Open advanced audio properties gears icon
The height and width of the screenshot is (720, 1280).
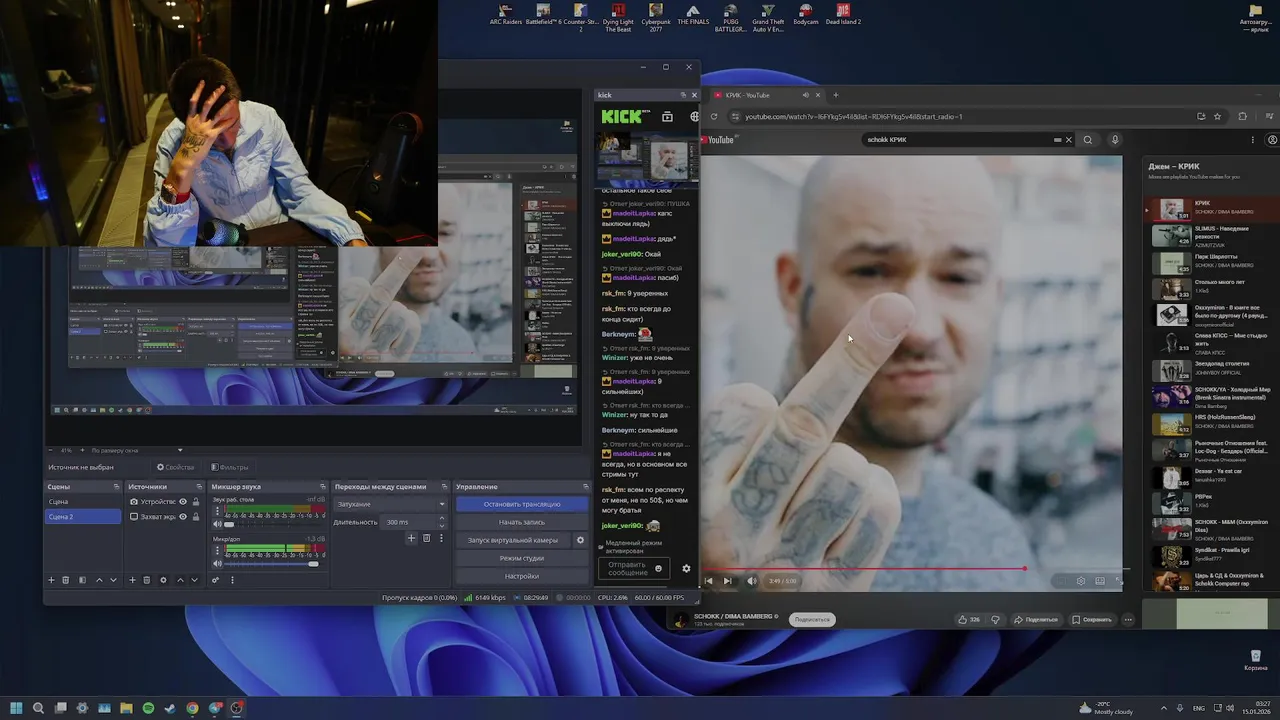(215, 580)
